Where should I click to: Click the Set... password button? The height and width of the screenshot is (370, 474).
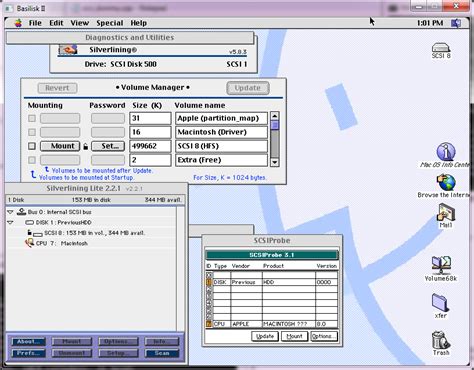pyautogui.click(x=108, y=146)
